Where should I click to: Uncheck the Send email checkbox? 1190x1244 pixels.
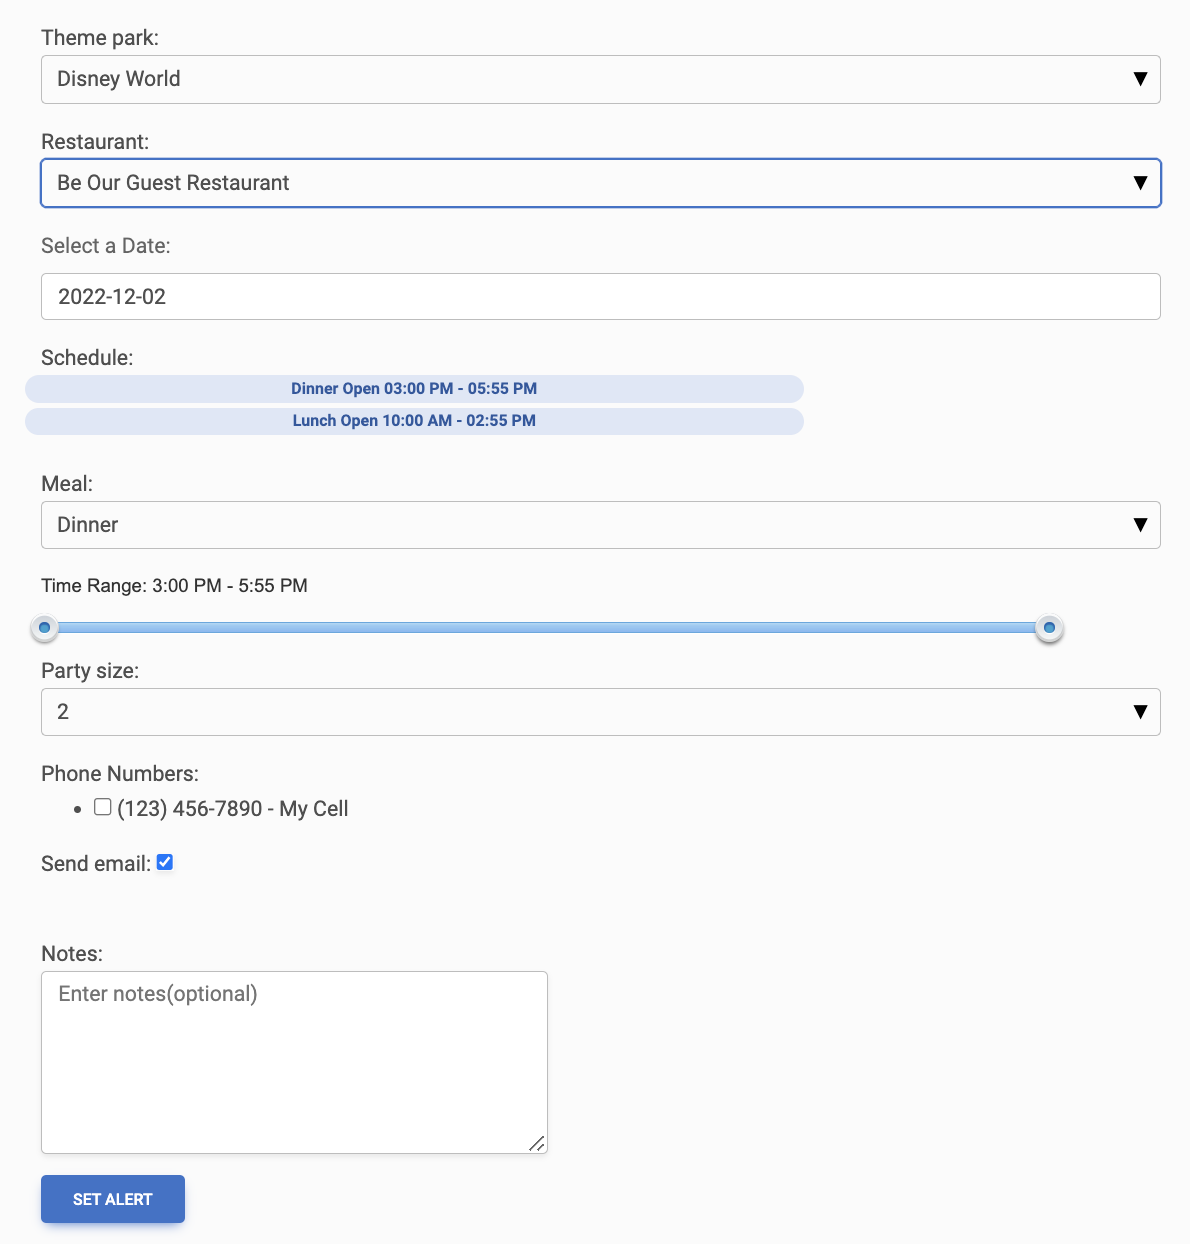click(x=165, y=862)
